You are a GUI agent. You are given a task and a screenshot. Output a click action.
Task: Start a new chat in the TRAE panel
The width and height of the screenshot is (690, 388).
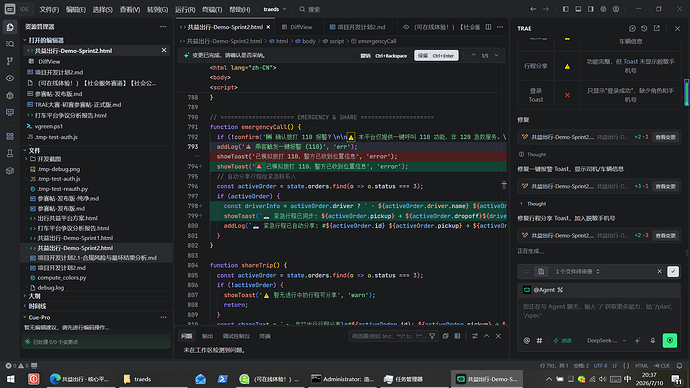(632, 28)
